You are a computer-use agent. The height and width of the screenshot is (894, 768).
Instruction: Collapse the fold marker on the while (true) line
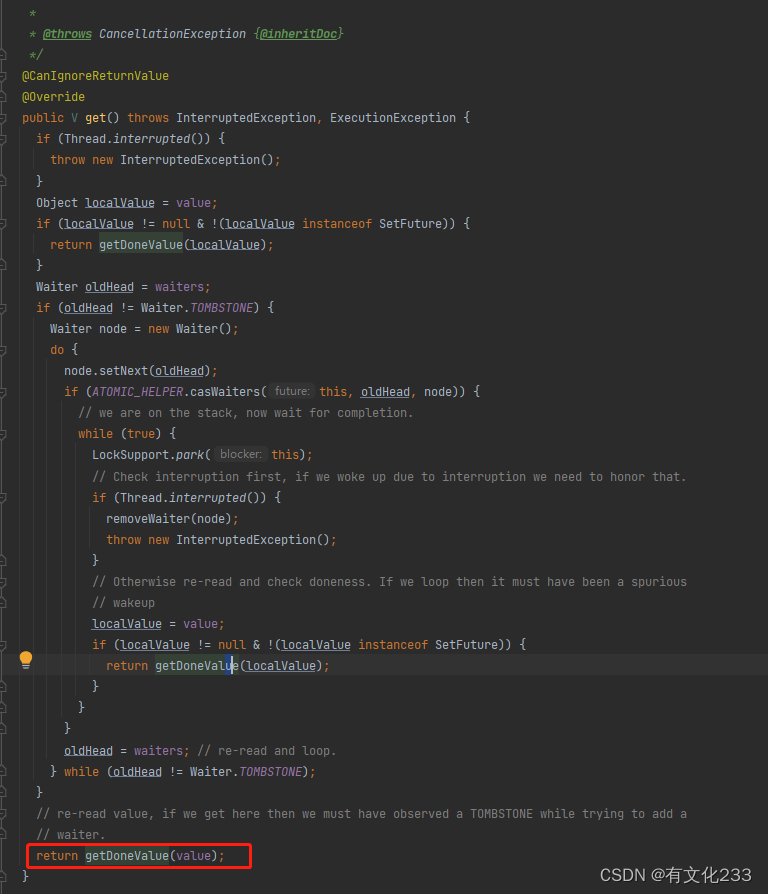(x=3, y=434)
